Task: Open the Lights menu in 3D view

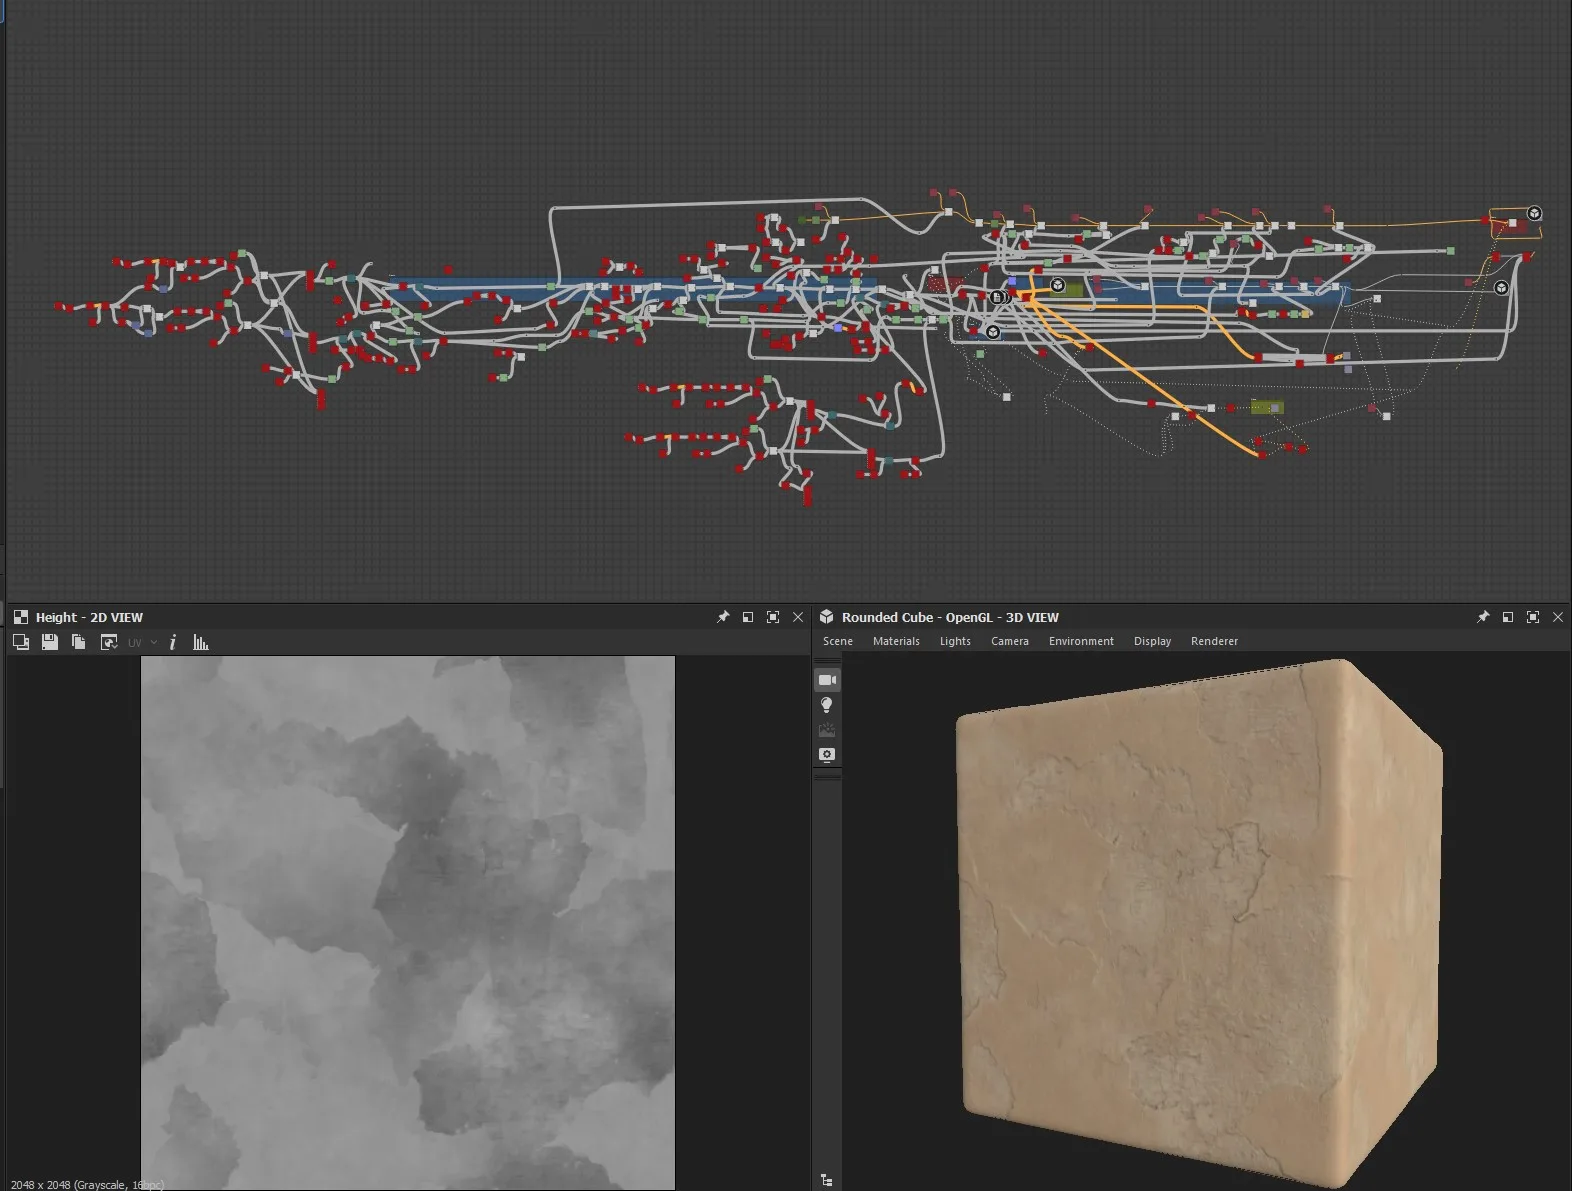Action: coord(955,641)
